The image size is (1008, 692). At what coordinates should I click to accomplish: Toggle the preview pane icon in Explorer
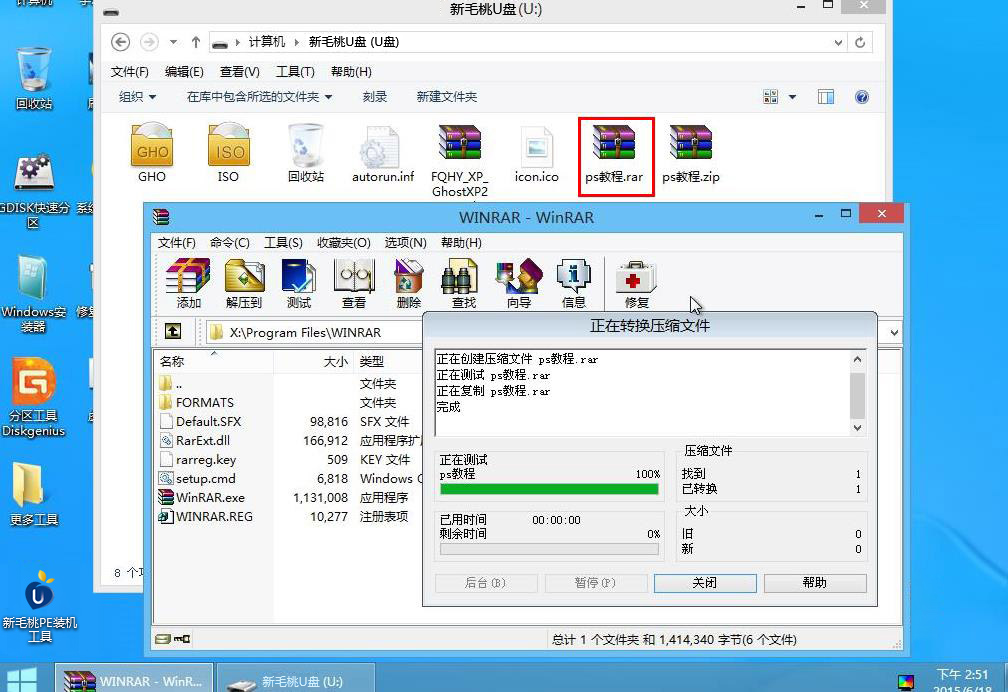tap(826, 97)
